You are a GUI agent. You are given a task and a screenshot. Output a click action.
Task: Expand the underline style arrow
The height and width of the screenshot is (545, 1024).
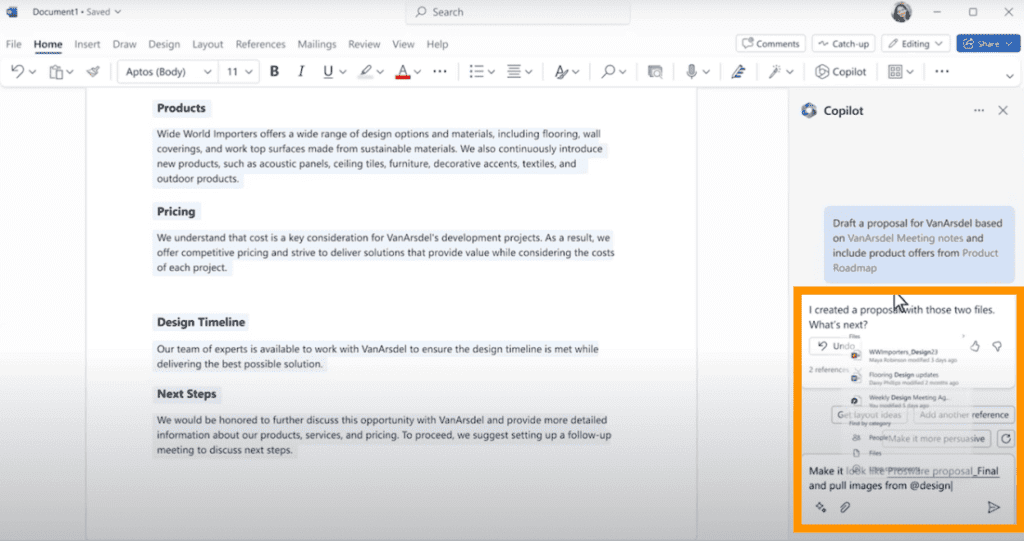[343, 72]
